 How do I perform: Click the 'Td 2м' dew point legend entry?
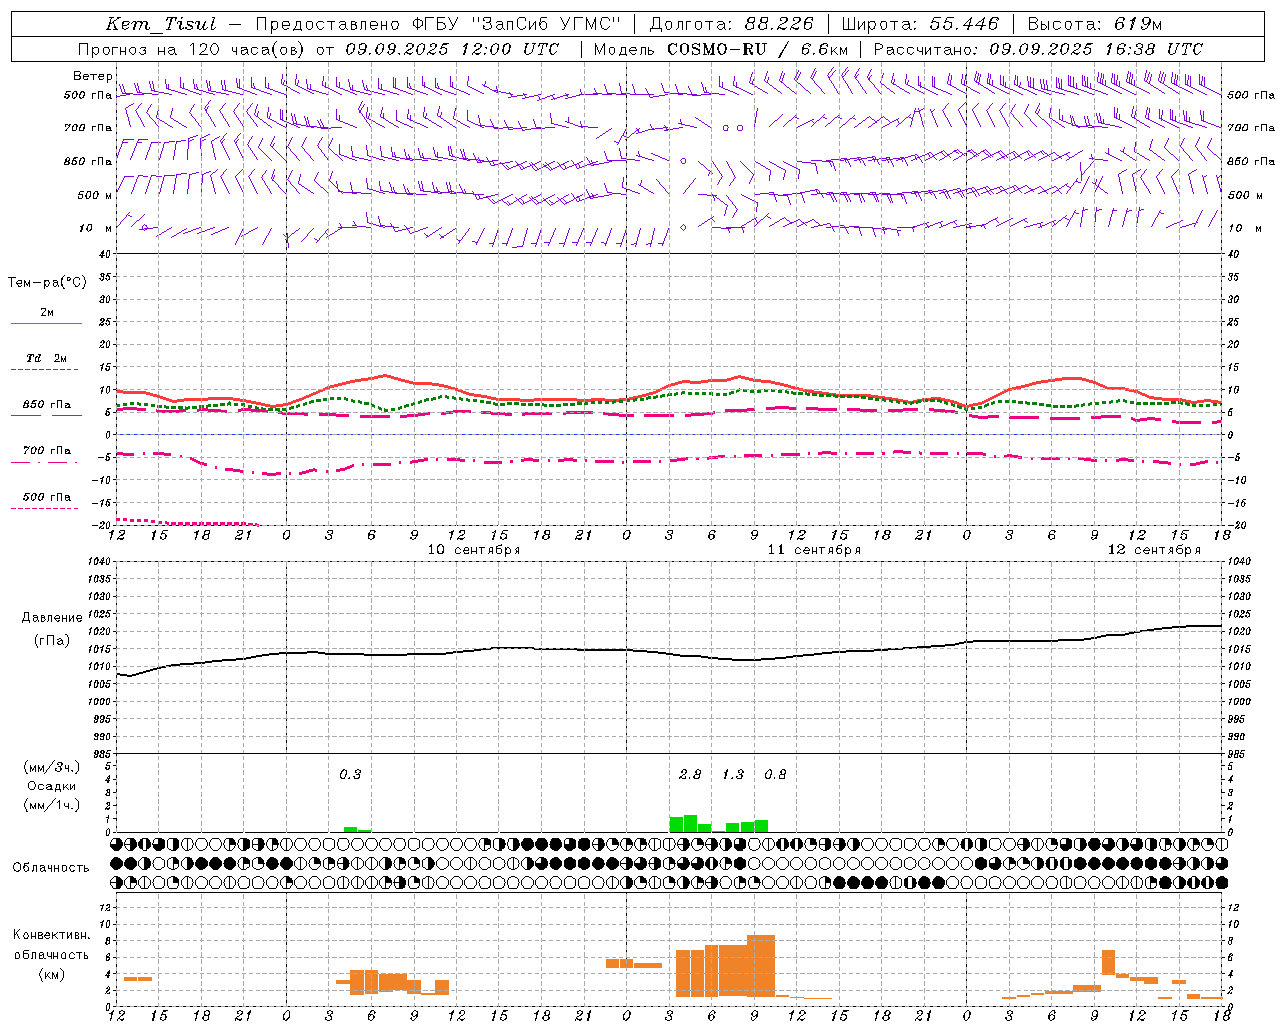[47, 358]
